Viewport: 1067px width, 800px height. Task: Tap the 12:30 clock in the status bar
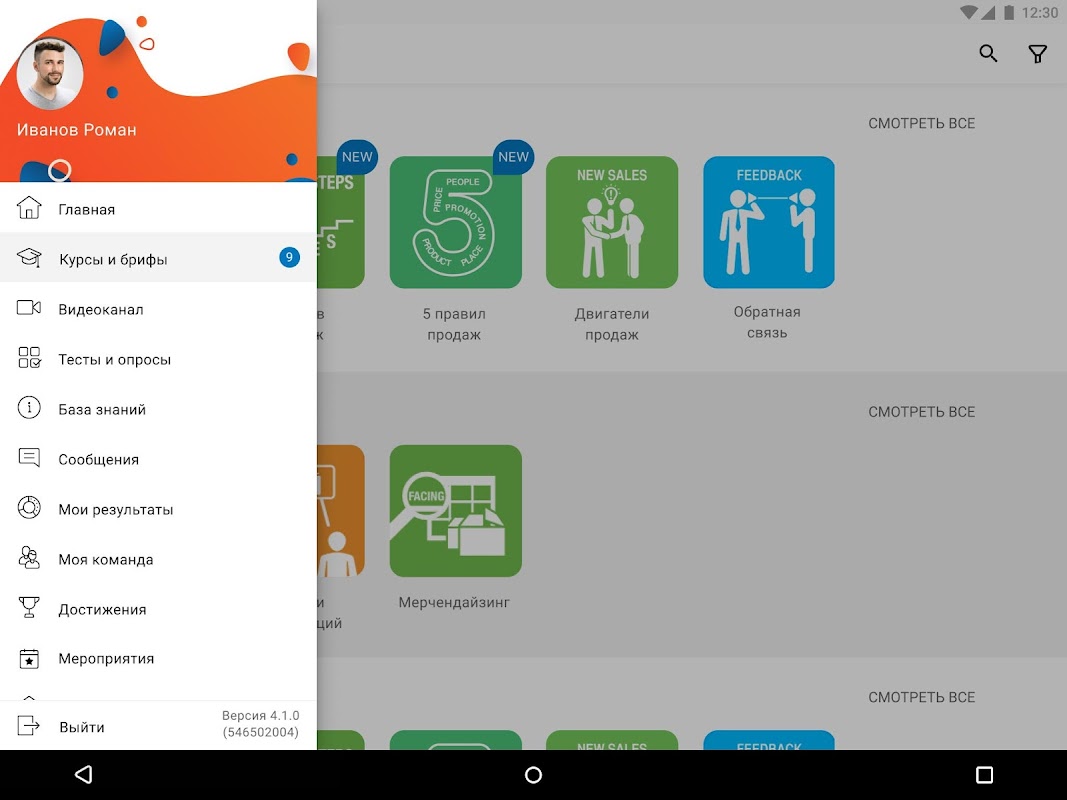pyautogui.click(x=1040, y=12)
